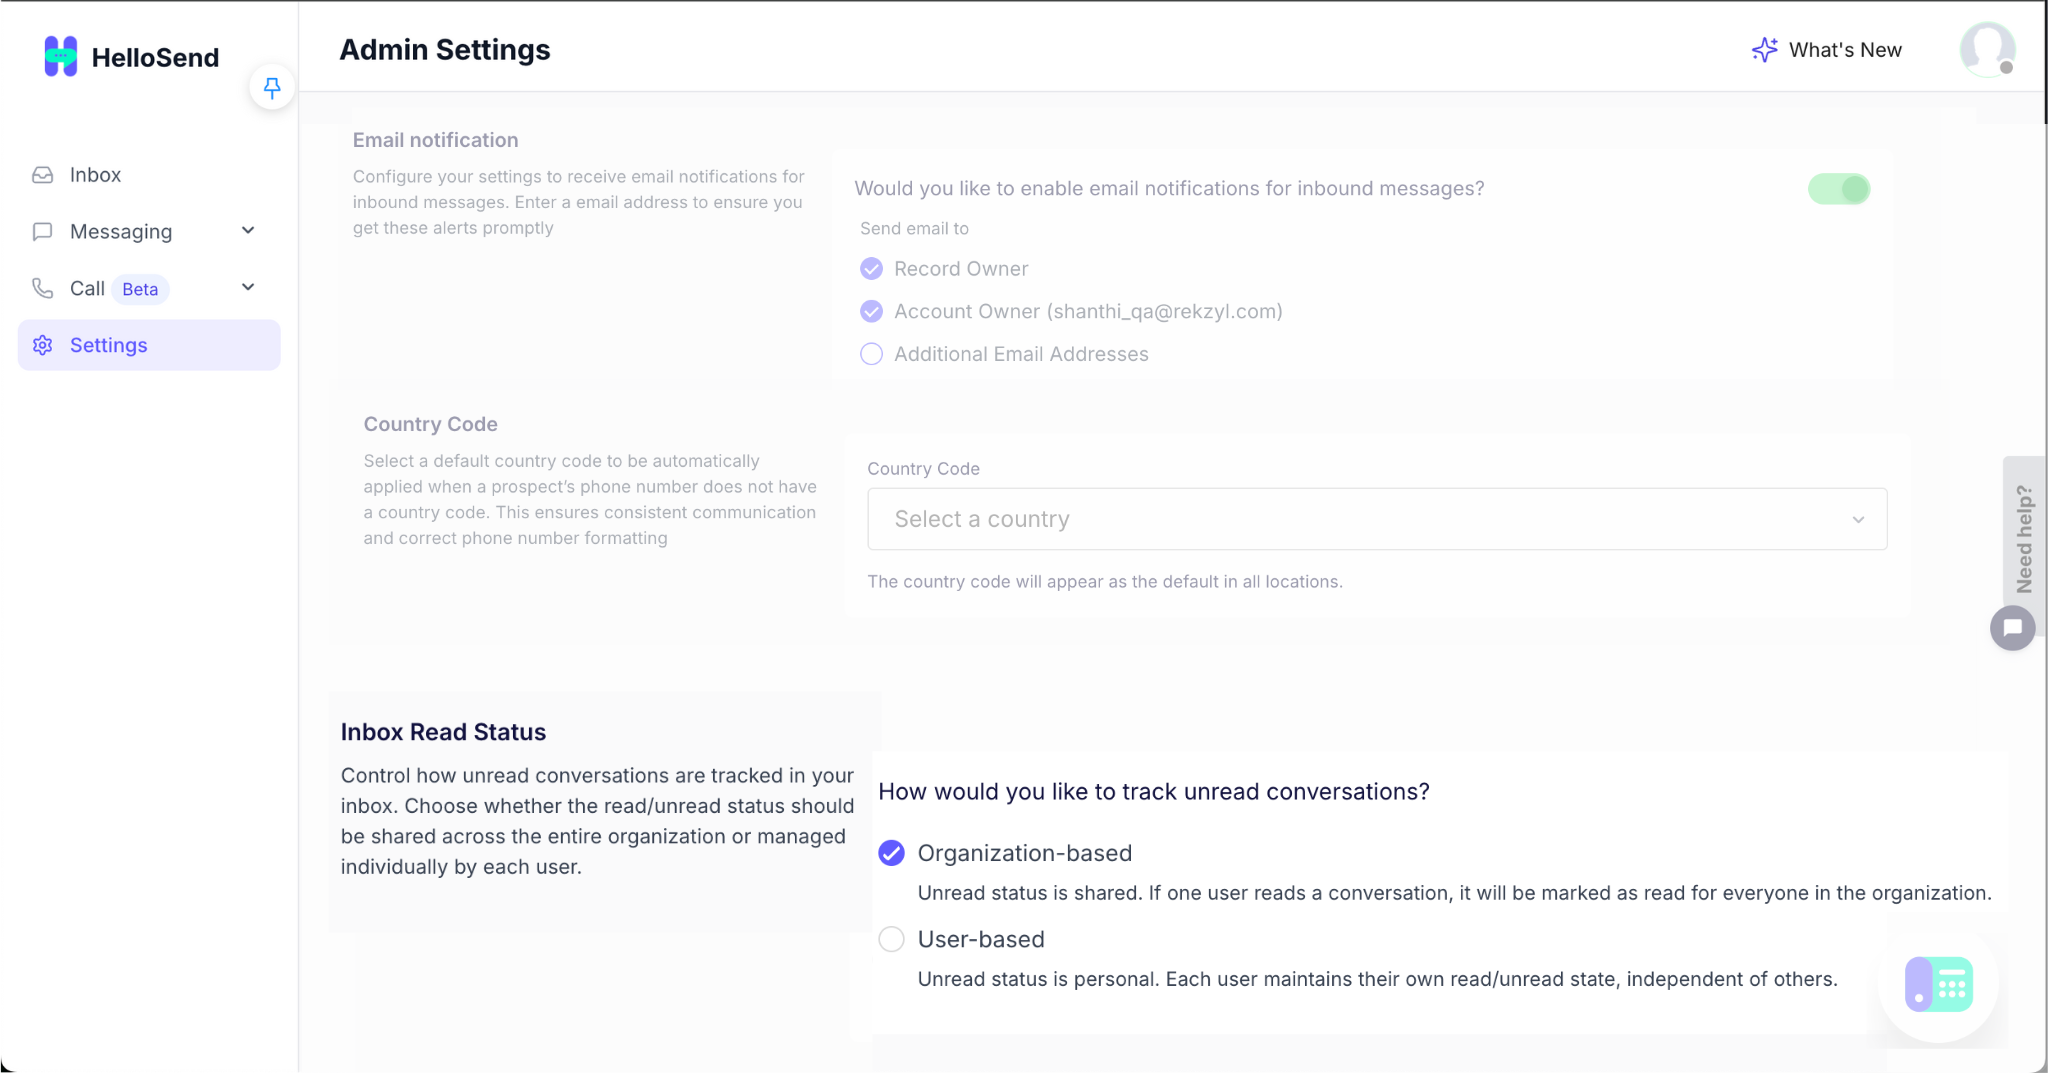Check Additional Email Addresses option
Image resolution: width=2048 pixels, height=1073 pixels.
pyautogui.click(x=872, y=354)
